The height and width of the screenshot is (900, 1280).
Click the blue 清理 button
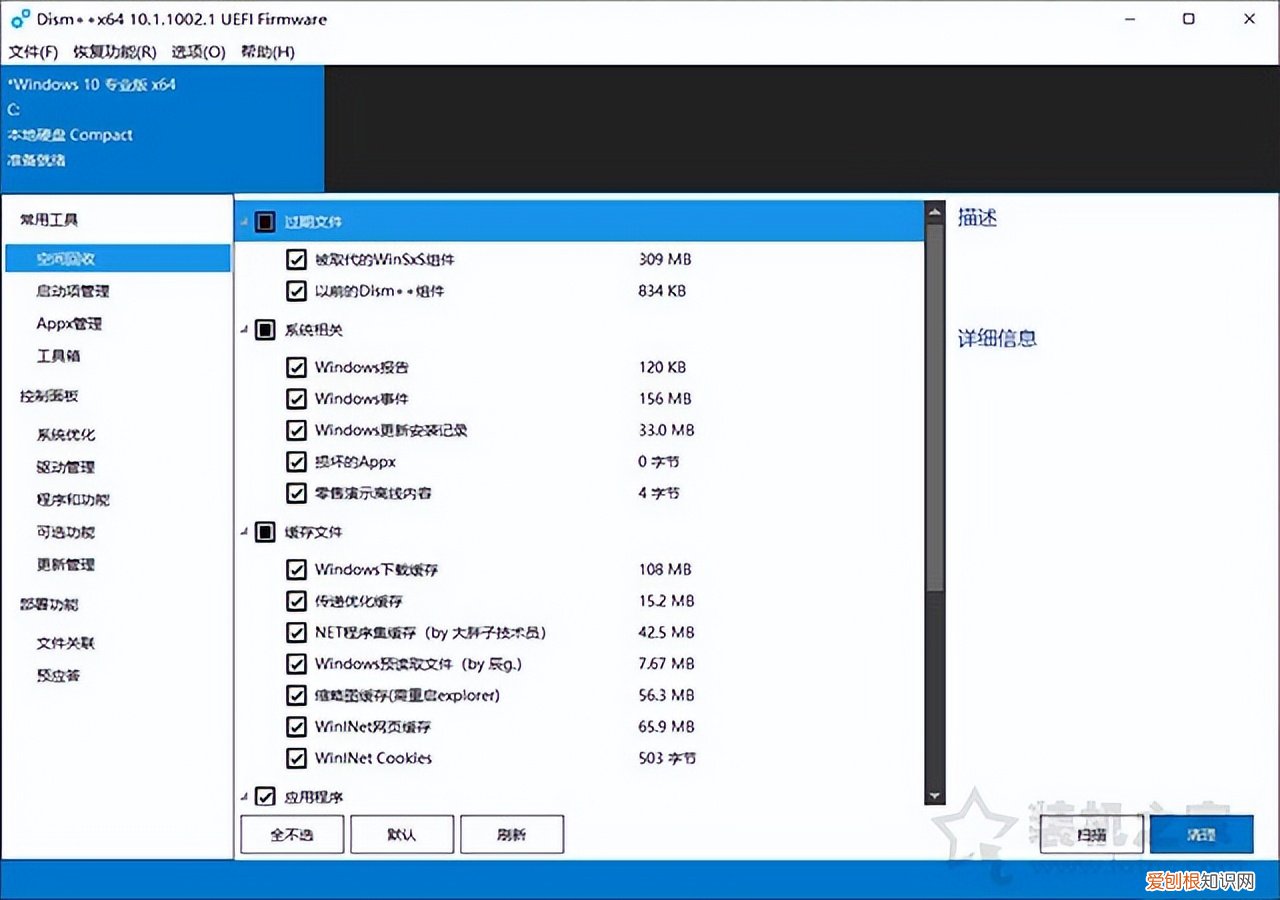1201,835
